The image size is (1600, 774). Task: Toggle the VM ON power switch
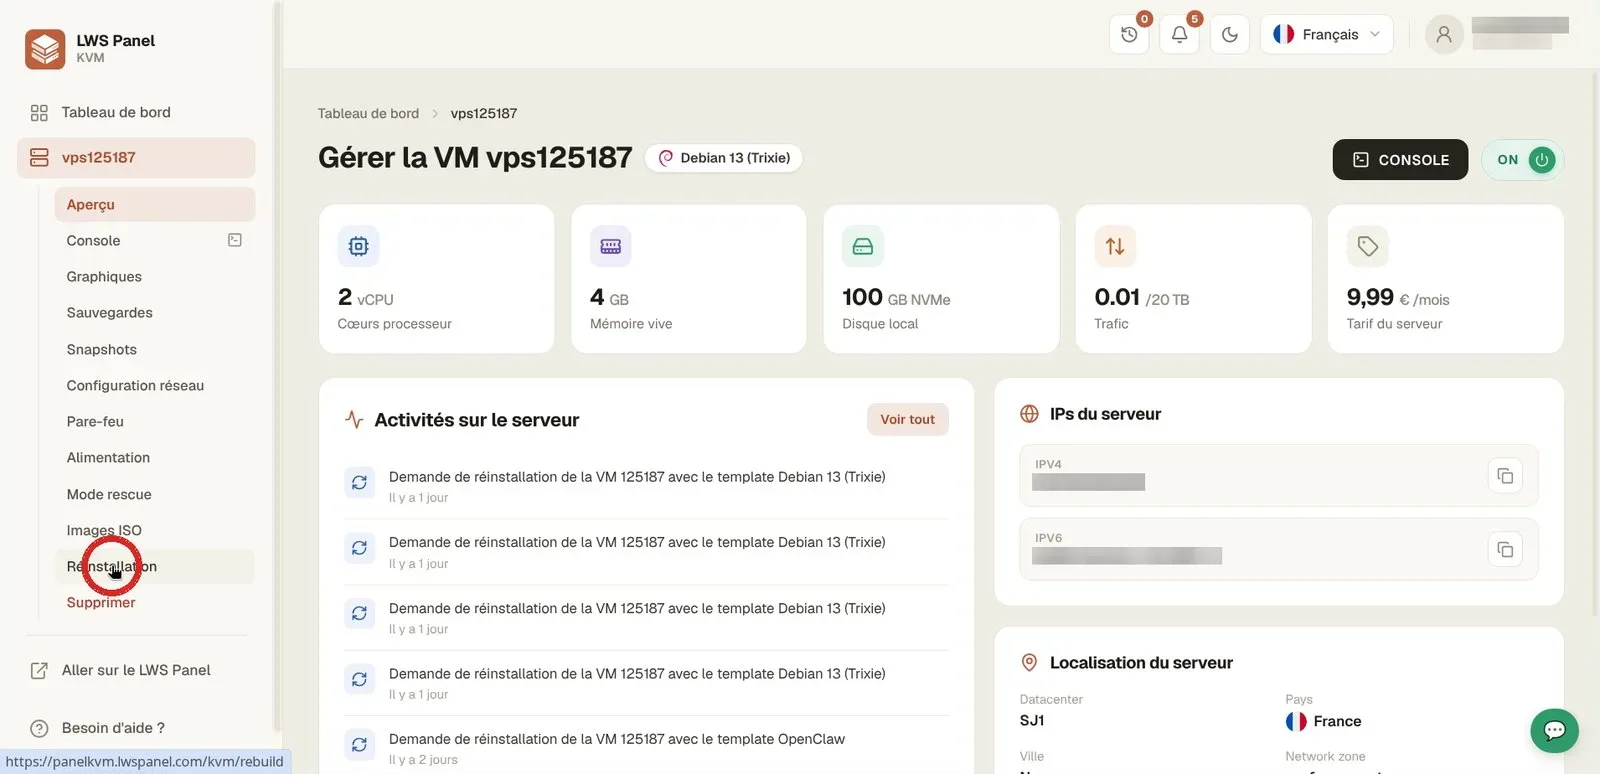(x=1524, y=160)
